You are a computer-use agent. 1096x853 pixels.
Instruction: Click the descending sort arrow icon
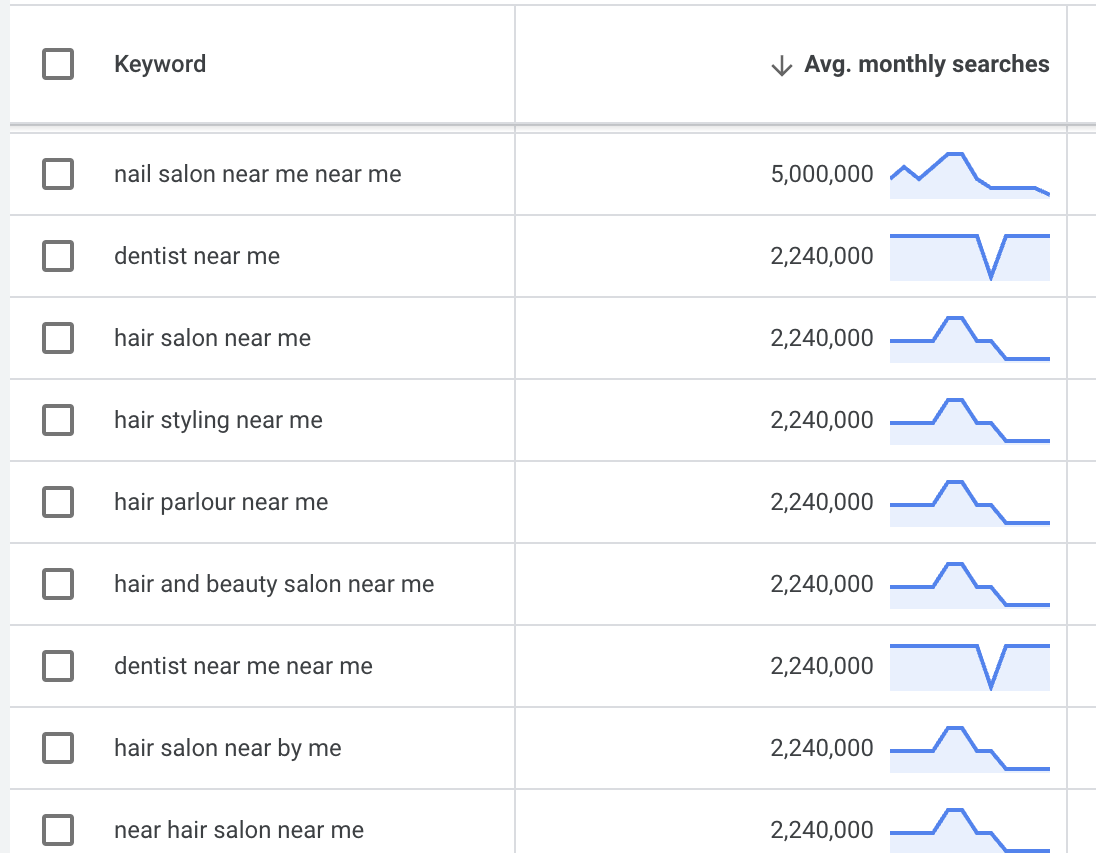(781, 66)
